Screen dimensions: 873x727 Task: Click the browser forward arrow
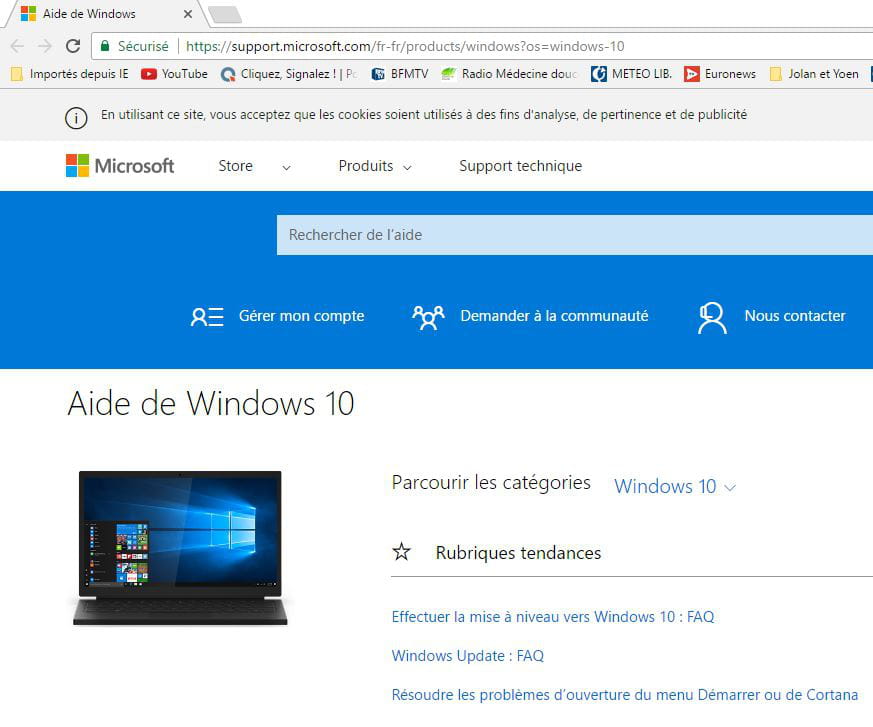tap(45, 46)
